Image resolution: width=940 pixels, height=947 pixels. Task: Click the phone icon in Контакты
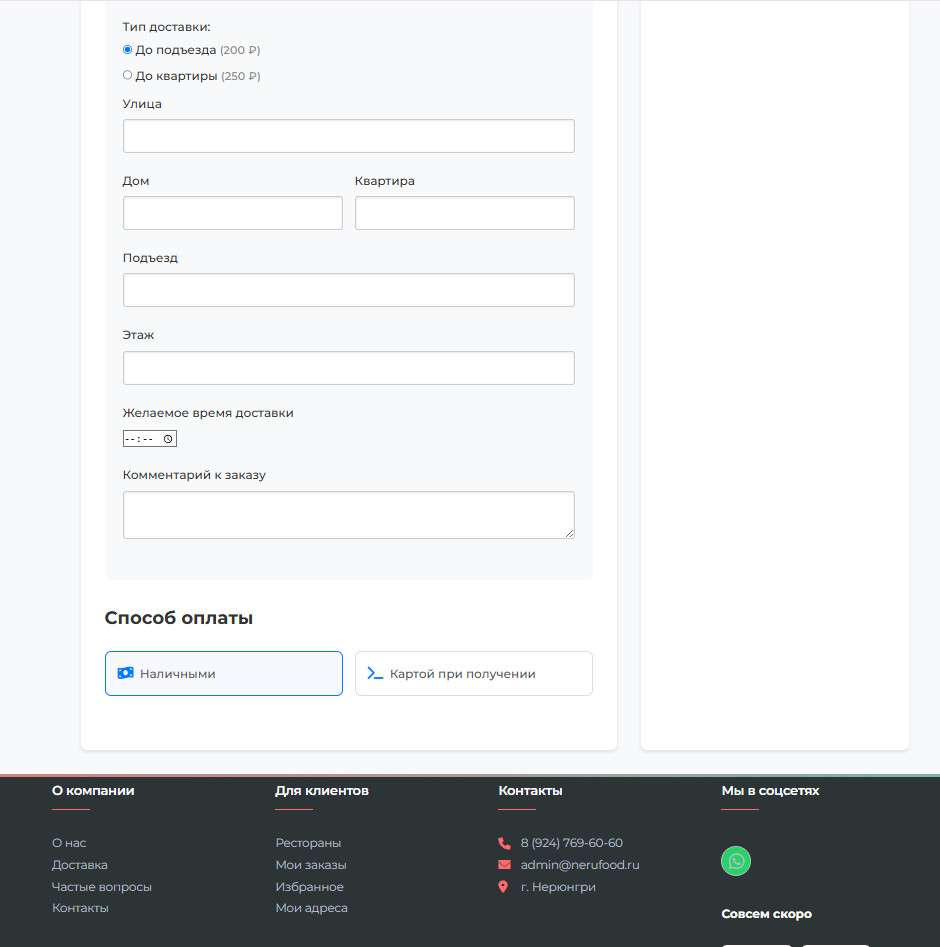504,843
